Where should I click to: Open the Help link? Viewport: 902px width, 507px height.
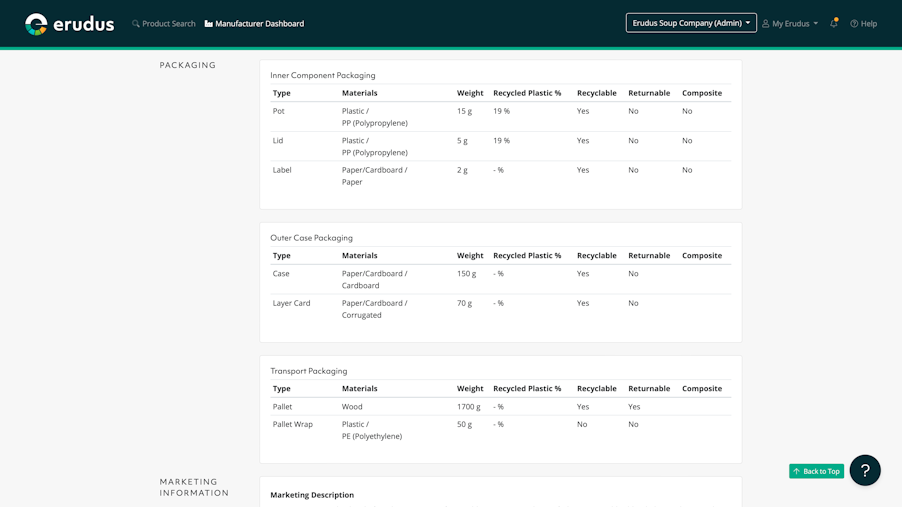click(x=863, y=24)
